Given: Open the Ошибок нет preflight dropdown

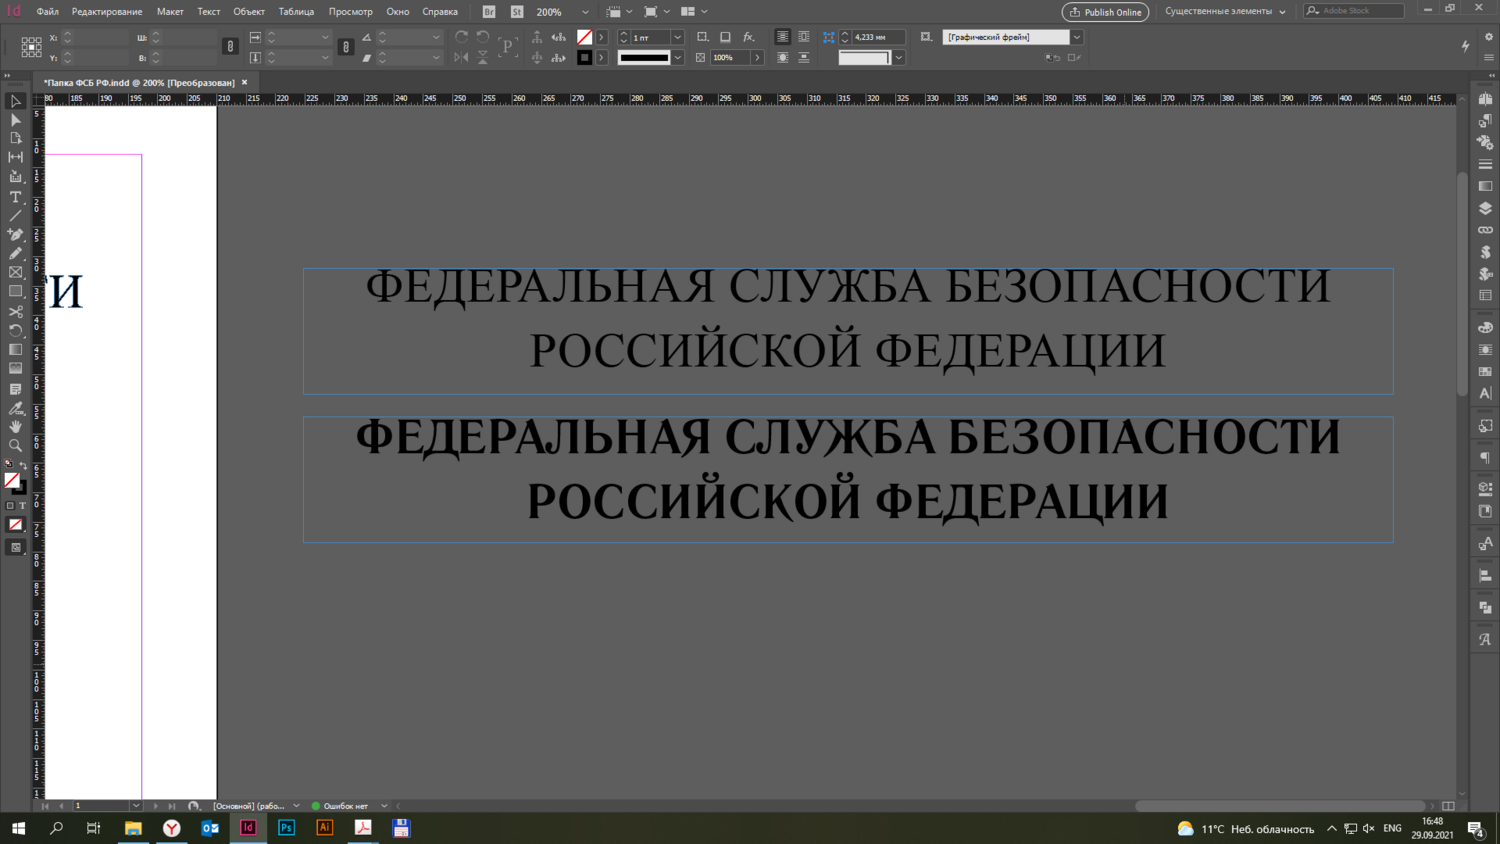Looking at the screenshot, I should coord(384,806).
